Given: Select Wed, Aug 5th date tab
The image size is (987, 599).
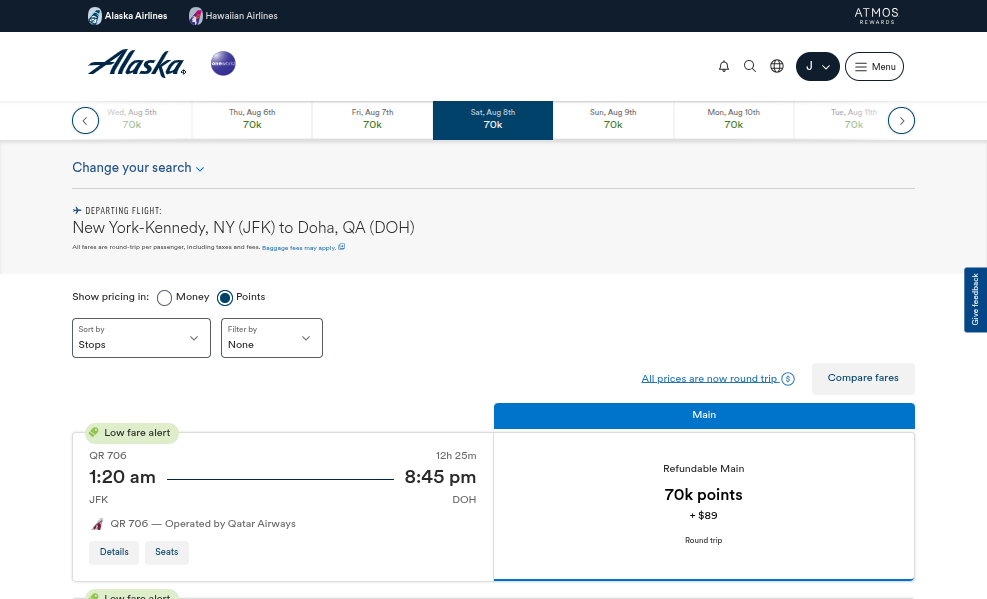Looking at the screenshot, I should tap(132, 119).
